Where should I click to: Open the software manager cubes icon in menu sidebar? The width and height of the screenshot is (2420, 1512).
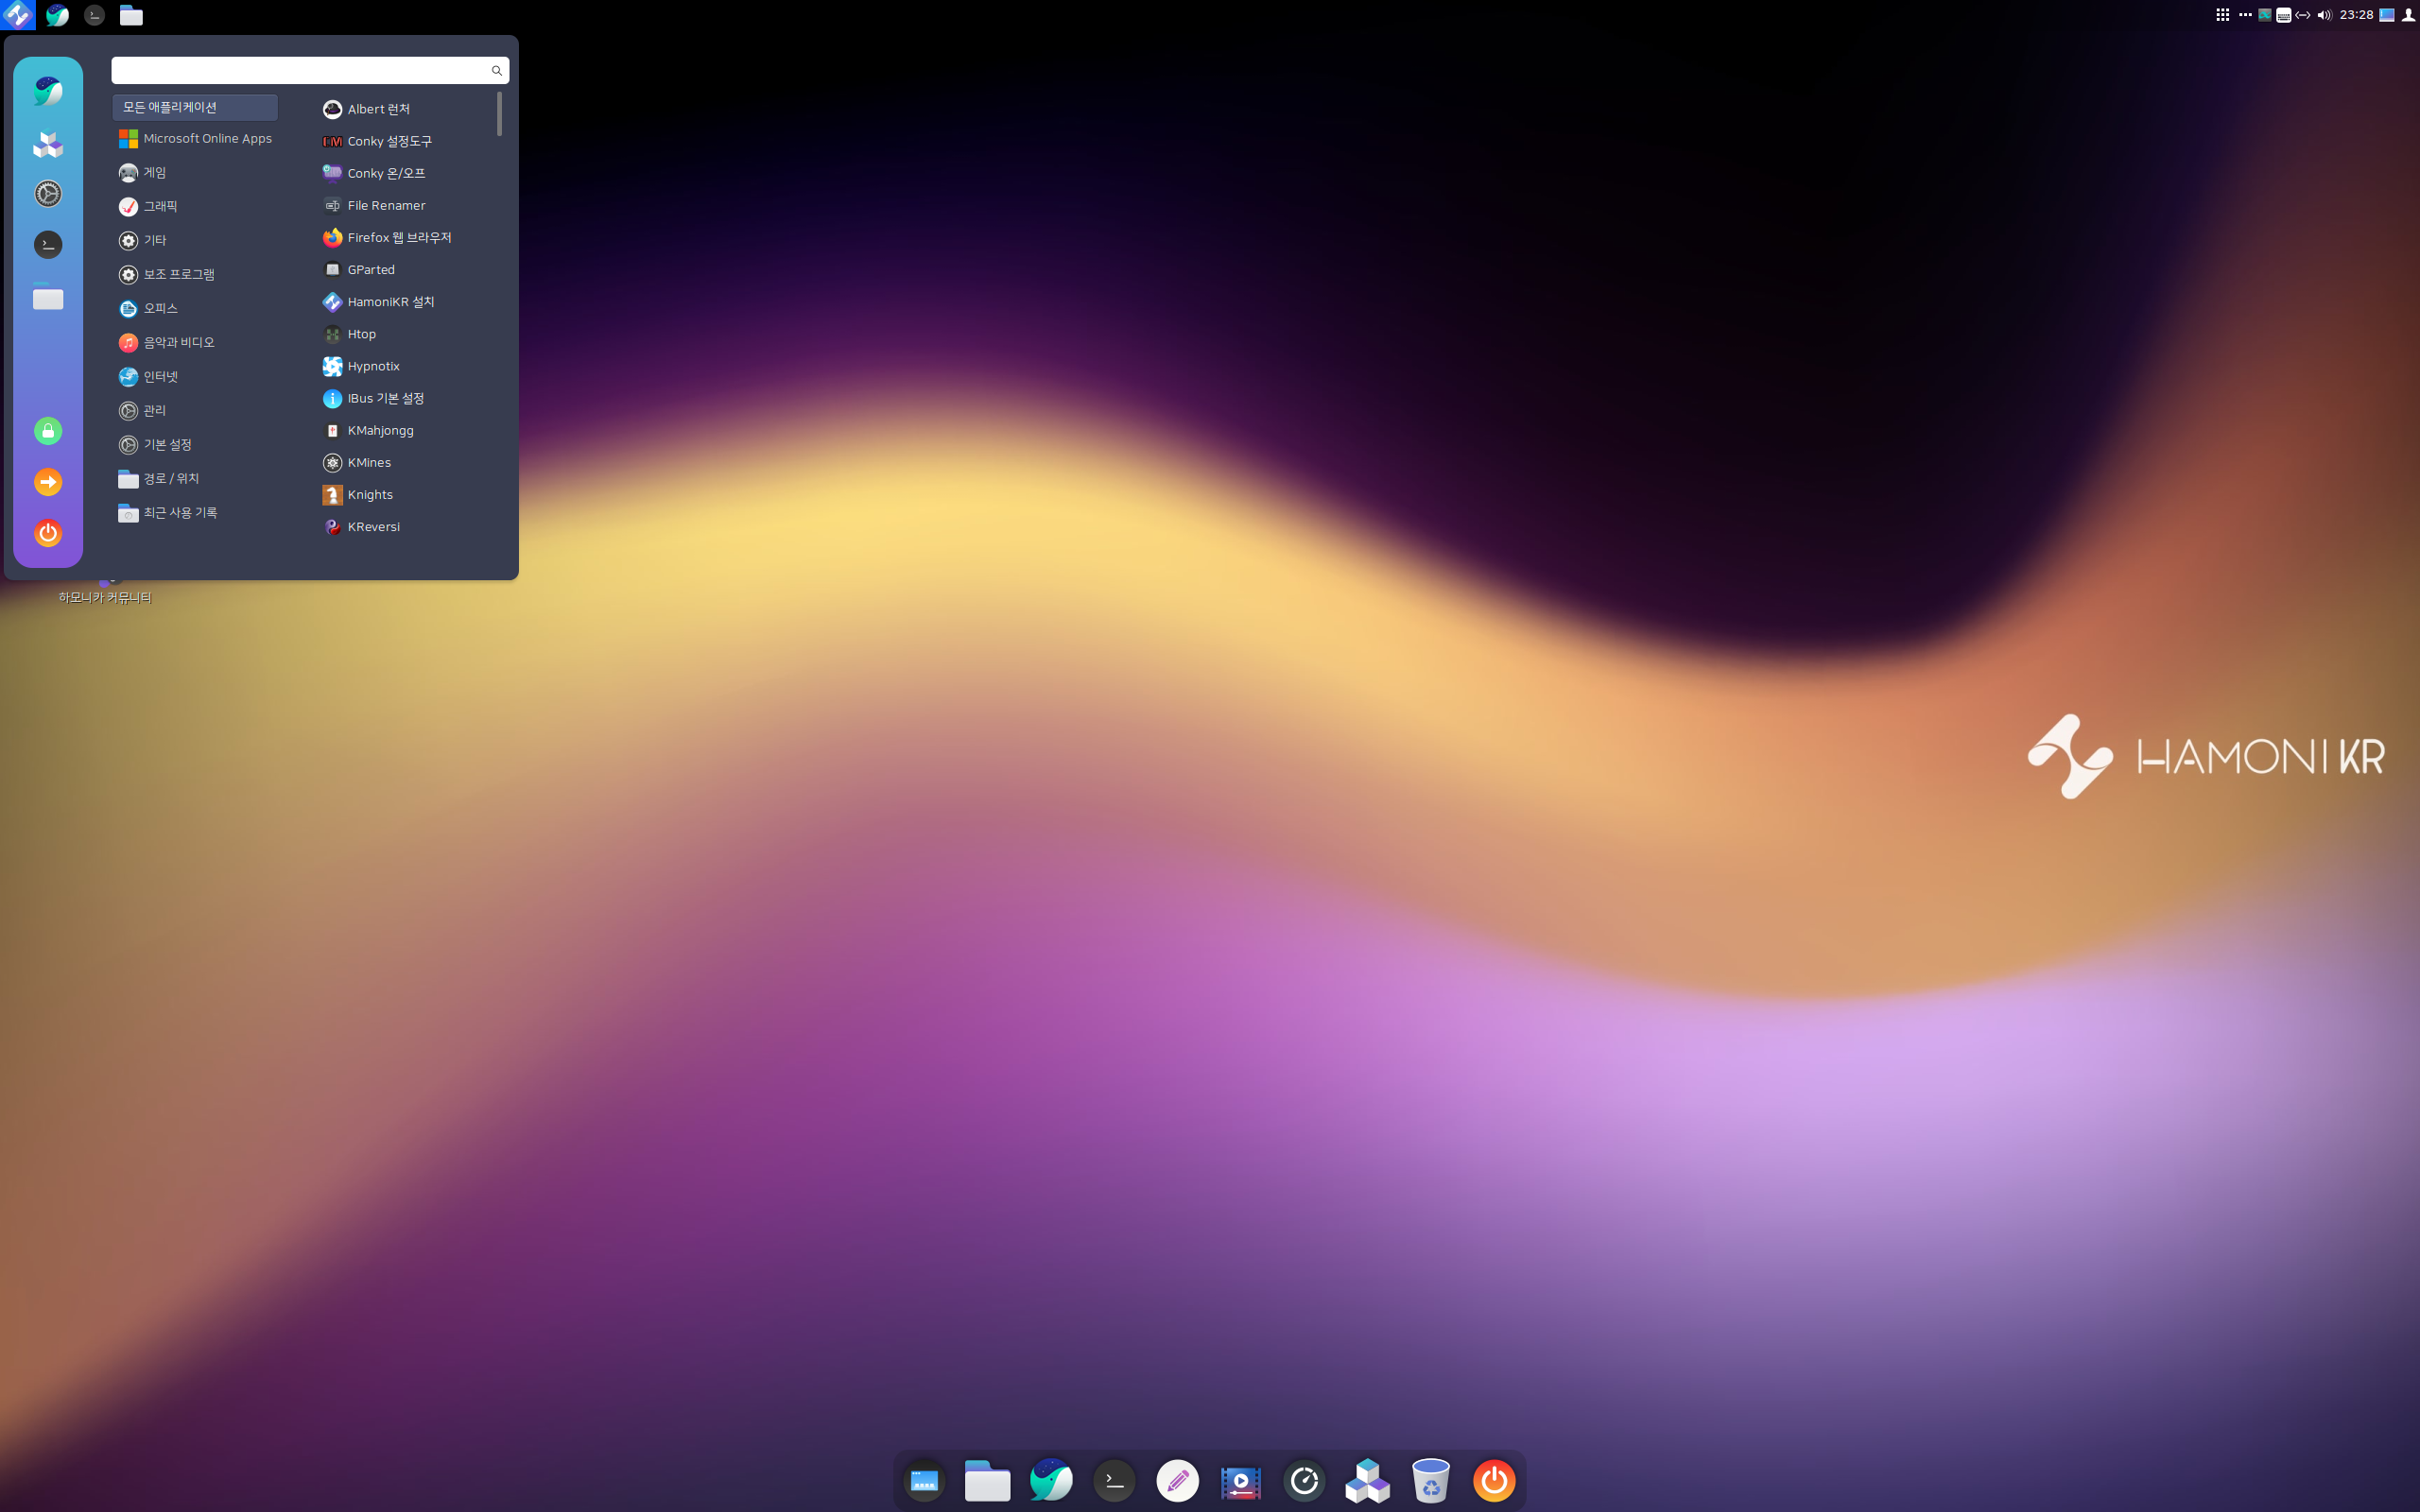[48, 144]
